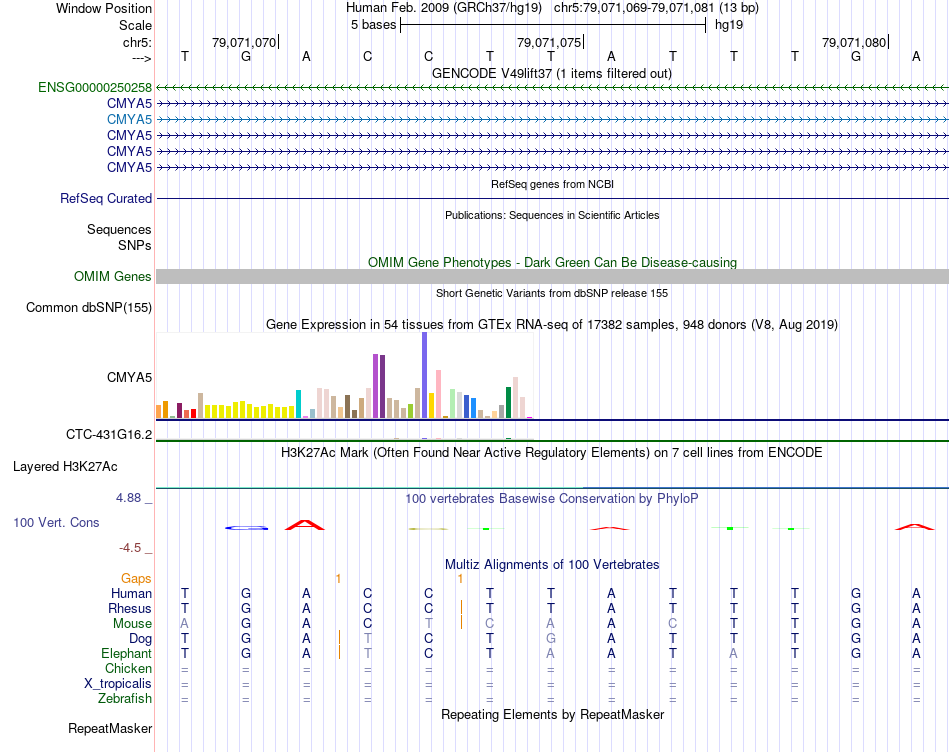950x752 pixels.
Task: Click the Sequences publications track label
Action: pyautogui.click(x=119, y=229)
